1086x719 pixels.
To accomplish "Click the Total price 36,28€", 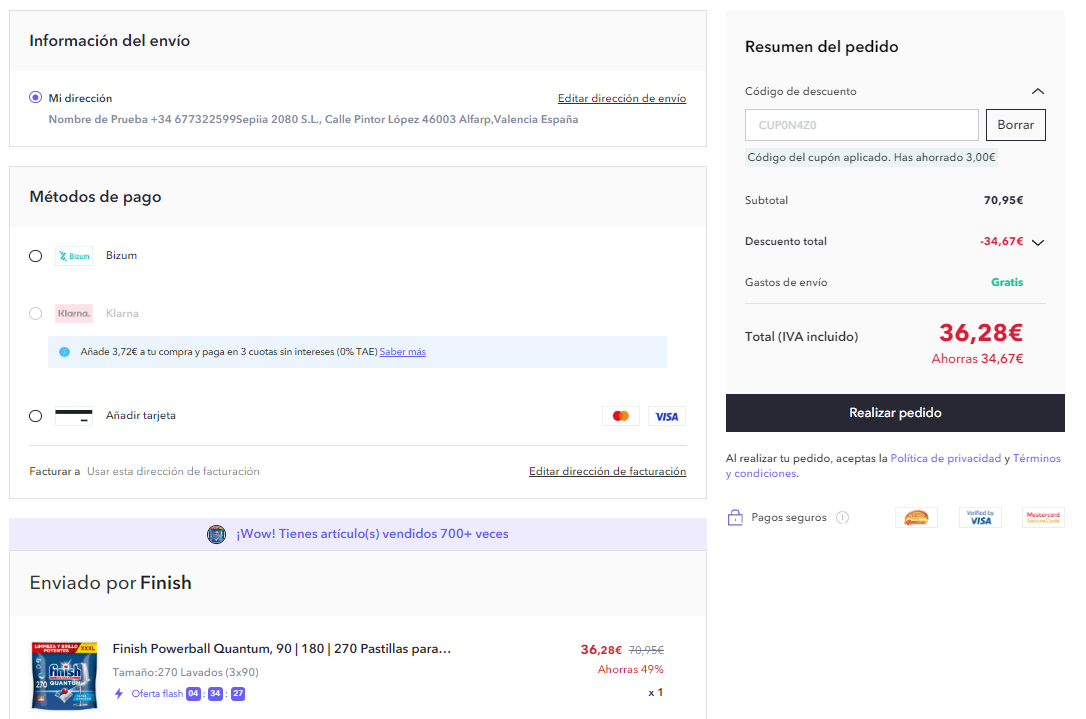I will (x=981, y=333).
